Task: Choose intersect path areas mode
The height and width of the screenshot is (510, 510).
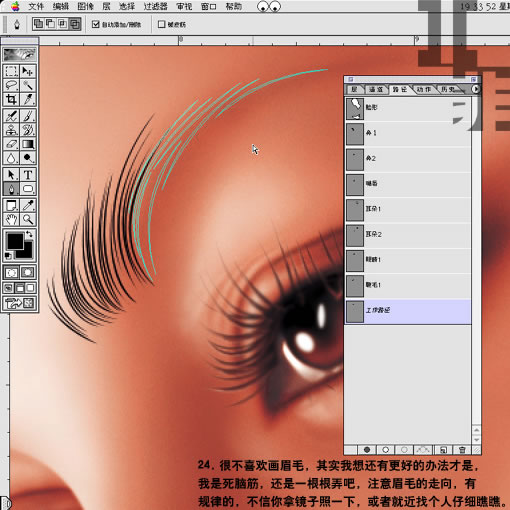Action: (63, 24)
